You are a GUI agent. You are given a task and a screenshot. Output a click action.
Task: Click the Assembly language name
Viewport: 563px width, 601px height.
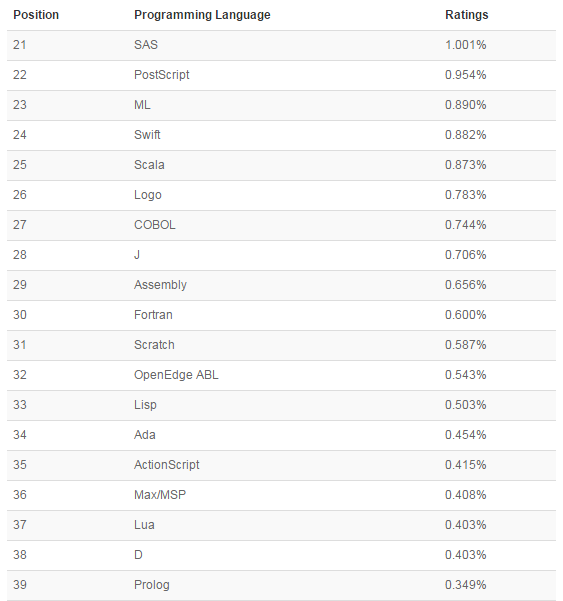160,285
